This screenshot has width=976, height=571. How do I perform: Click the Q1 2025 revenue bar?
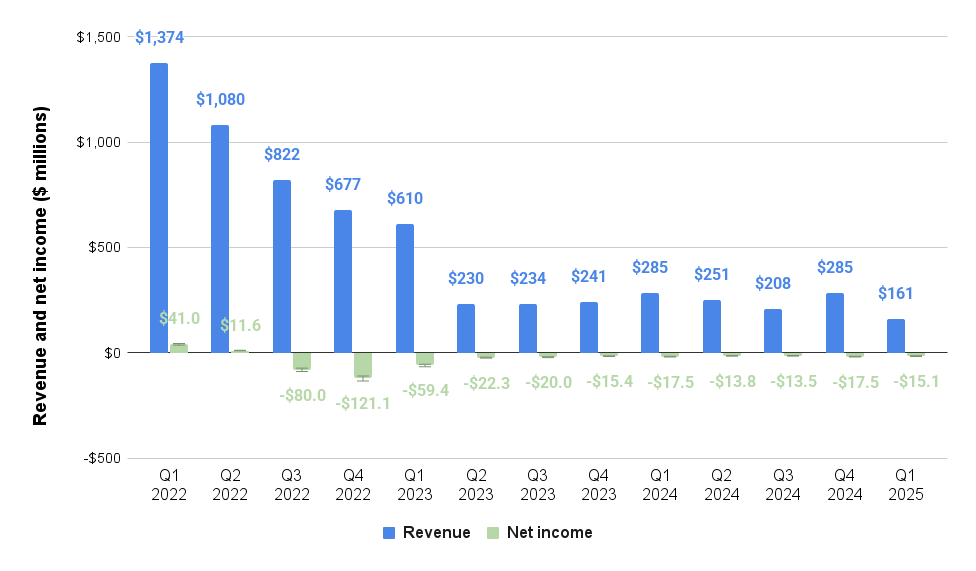coord(895,336)
